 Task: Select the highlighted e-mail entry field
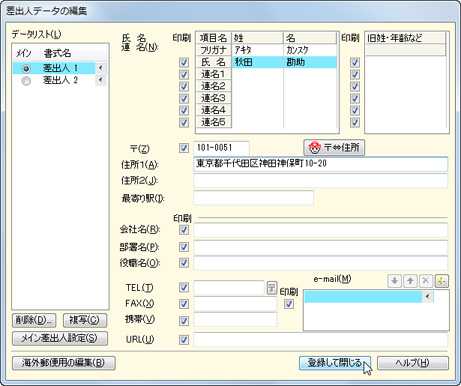pos(363,296)
